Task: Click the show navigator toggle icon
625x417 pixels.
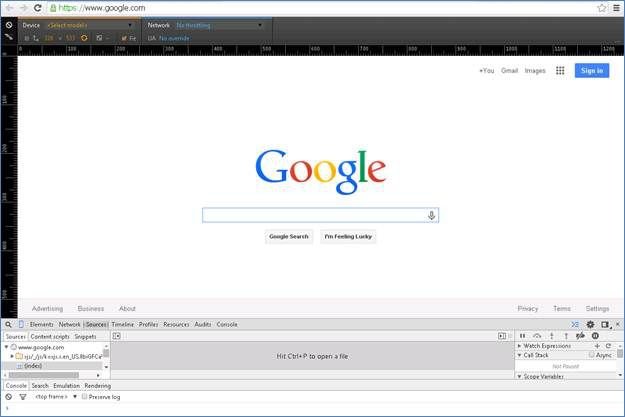Action: [x=116, y=336]
